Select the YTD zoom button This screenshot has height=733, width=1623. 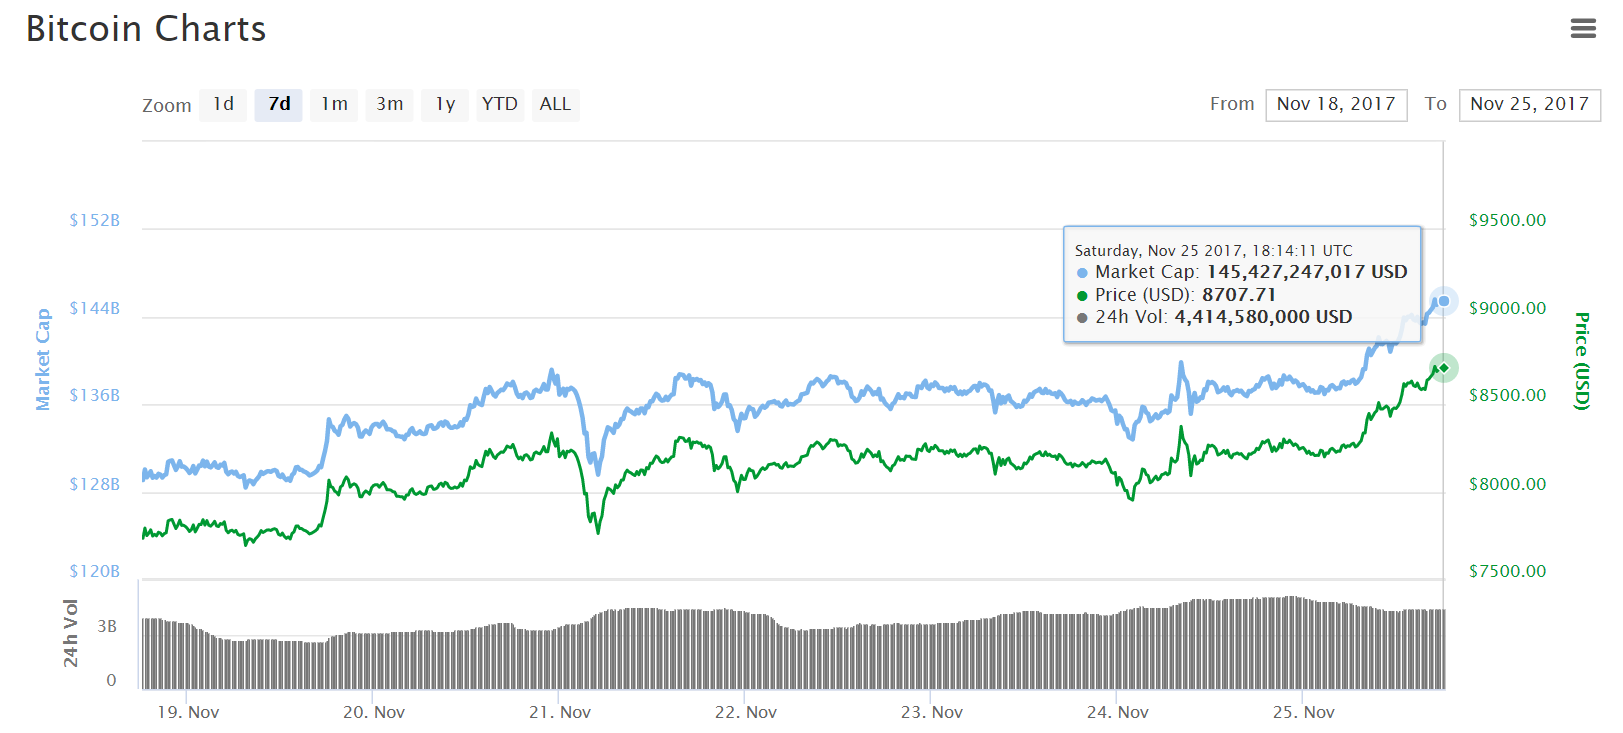[x=500, y=104]
